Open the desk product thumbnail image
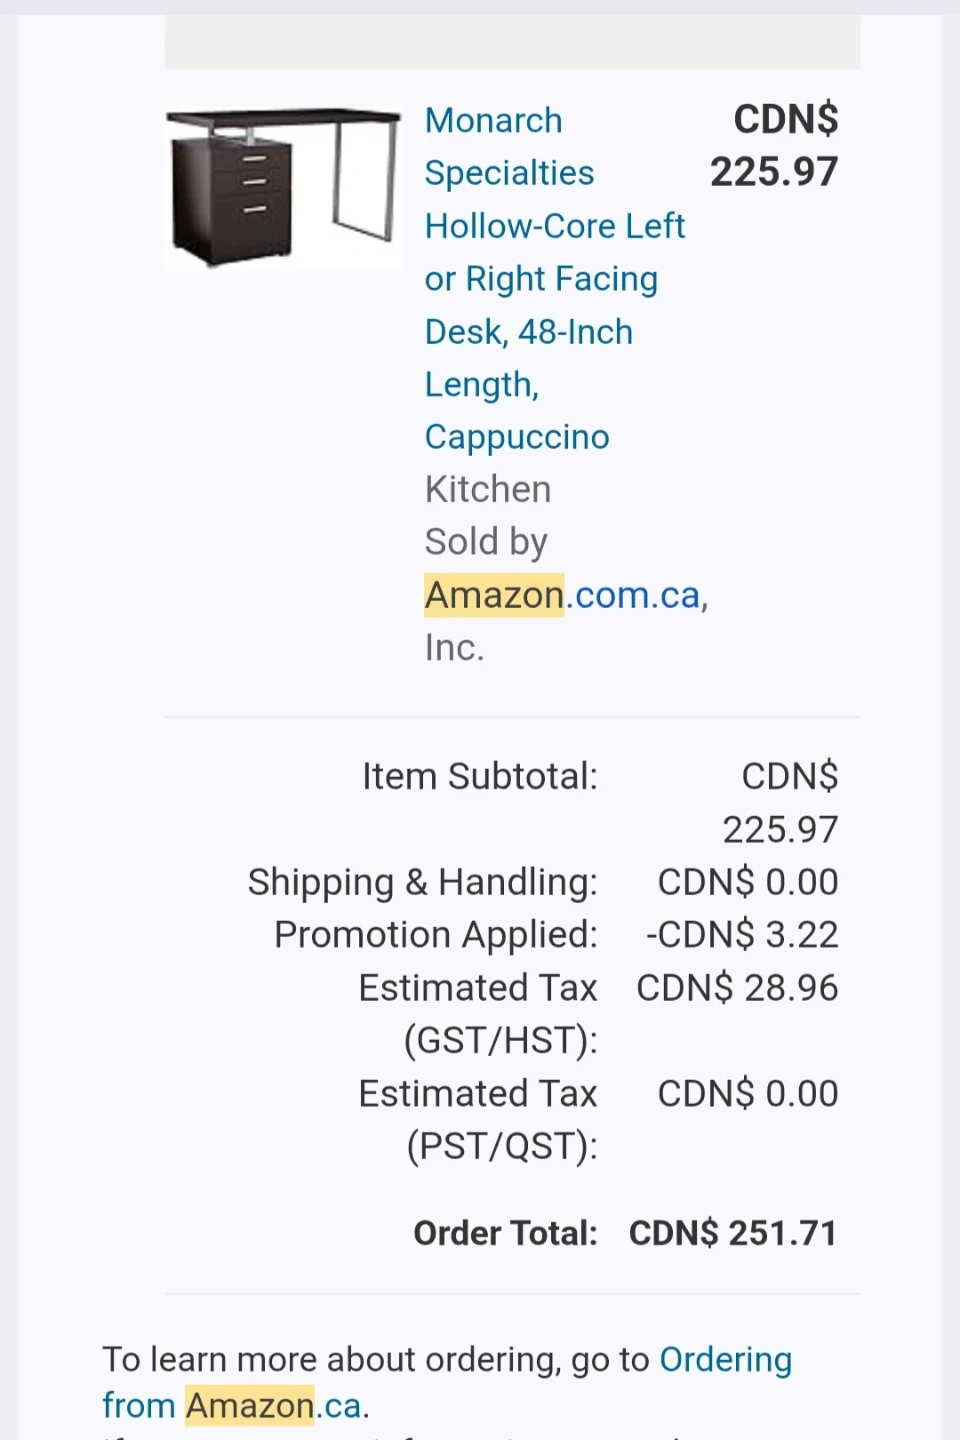The width and height of the screenshot is (960, 1440). pos(283,188)
